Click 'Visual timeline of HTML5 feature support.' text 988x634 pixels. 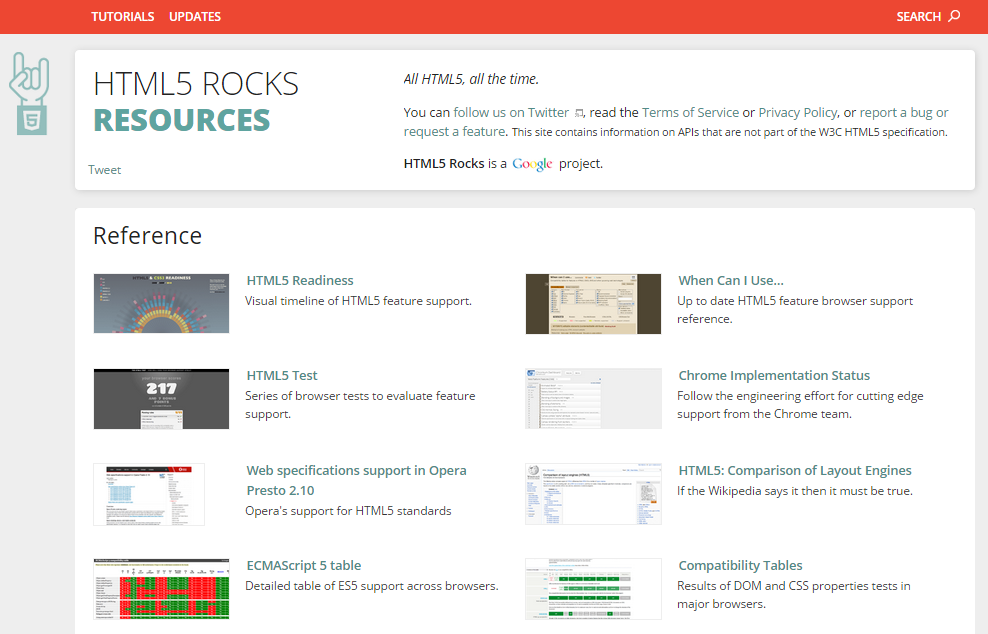click(x=358, y=301)
